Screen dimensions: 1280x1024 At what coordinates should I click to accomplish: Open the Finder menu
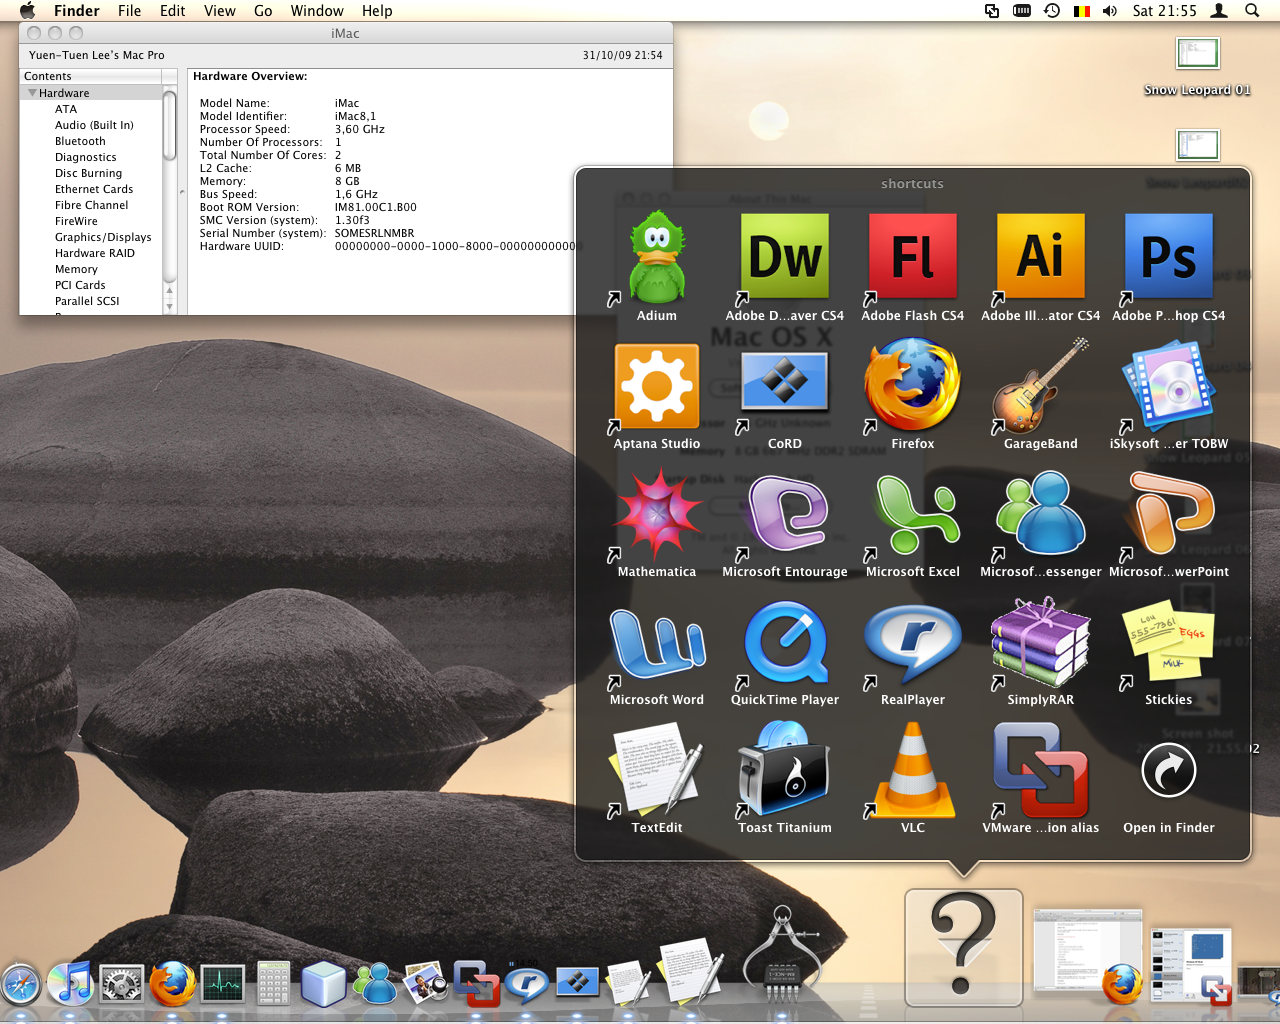point(77,11)
